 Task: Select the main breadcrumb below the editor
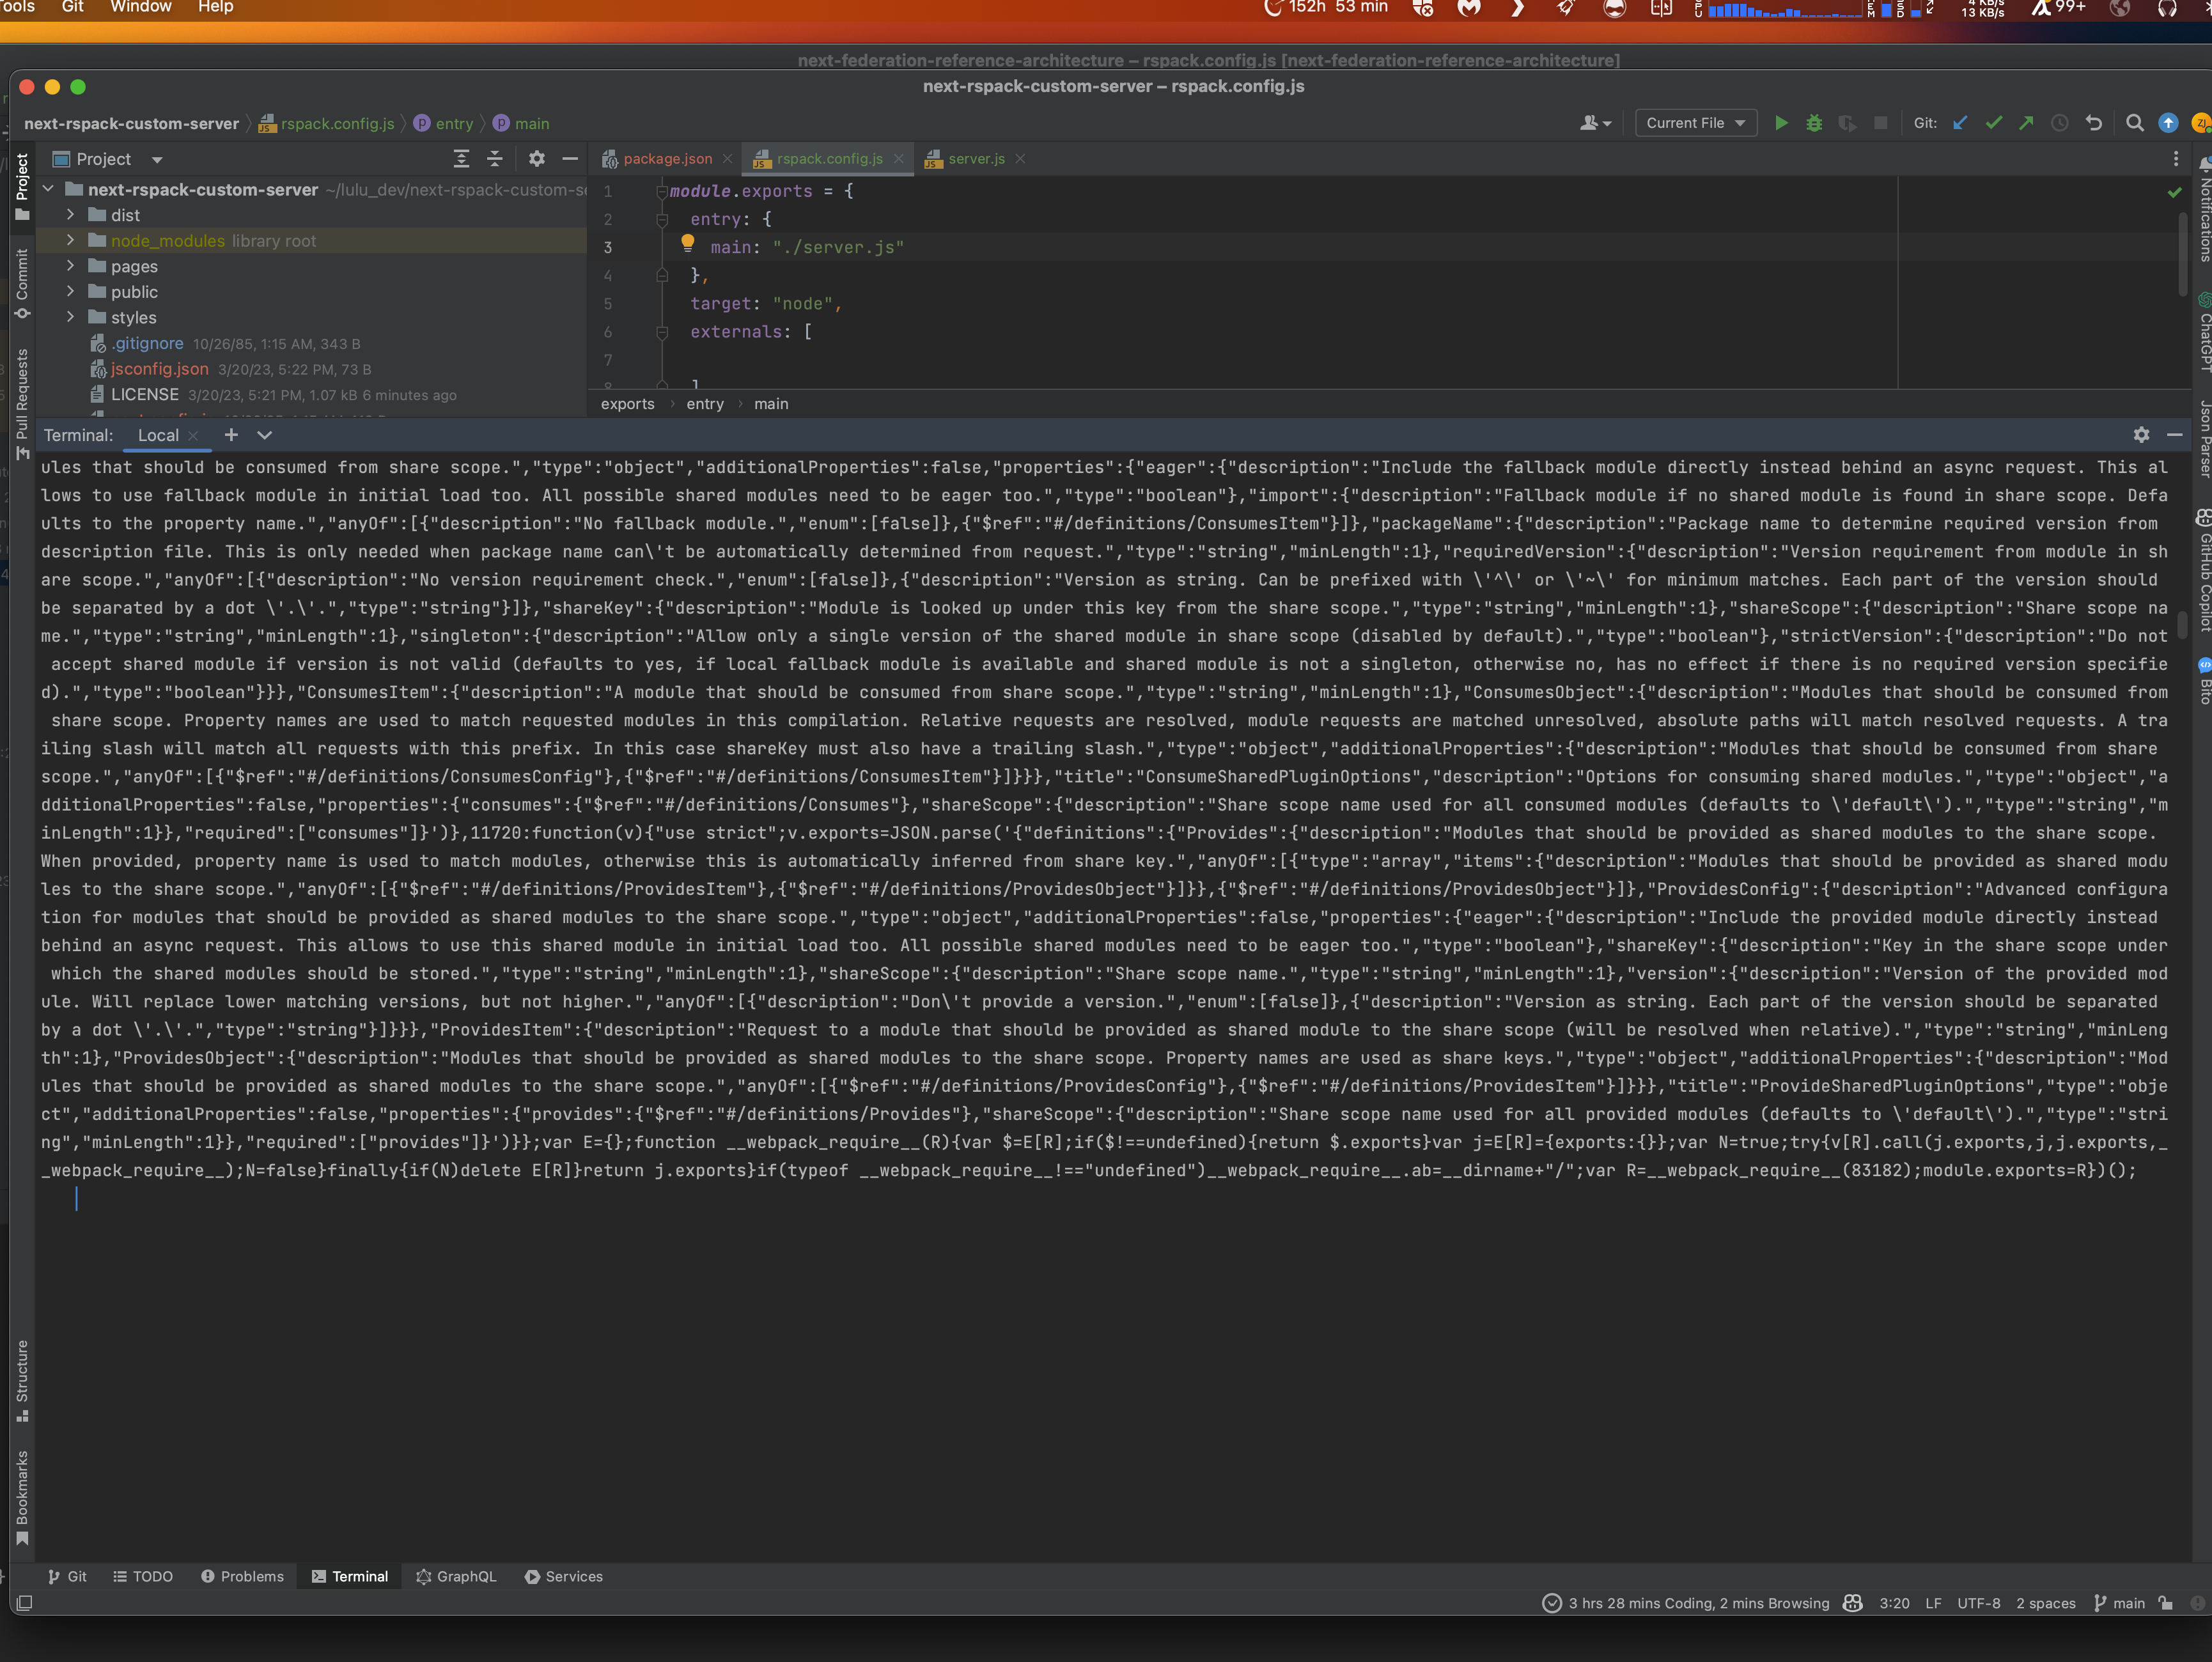coord(771,404)
